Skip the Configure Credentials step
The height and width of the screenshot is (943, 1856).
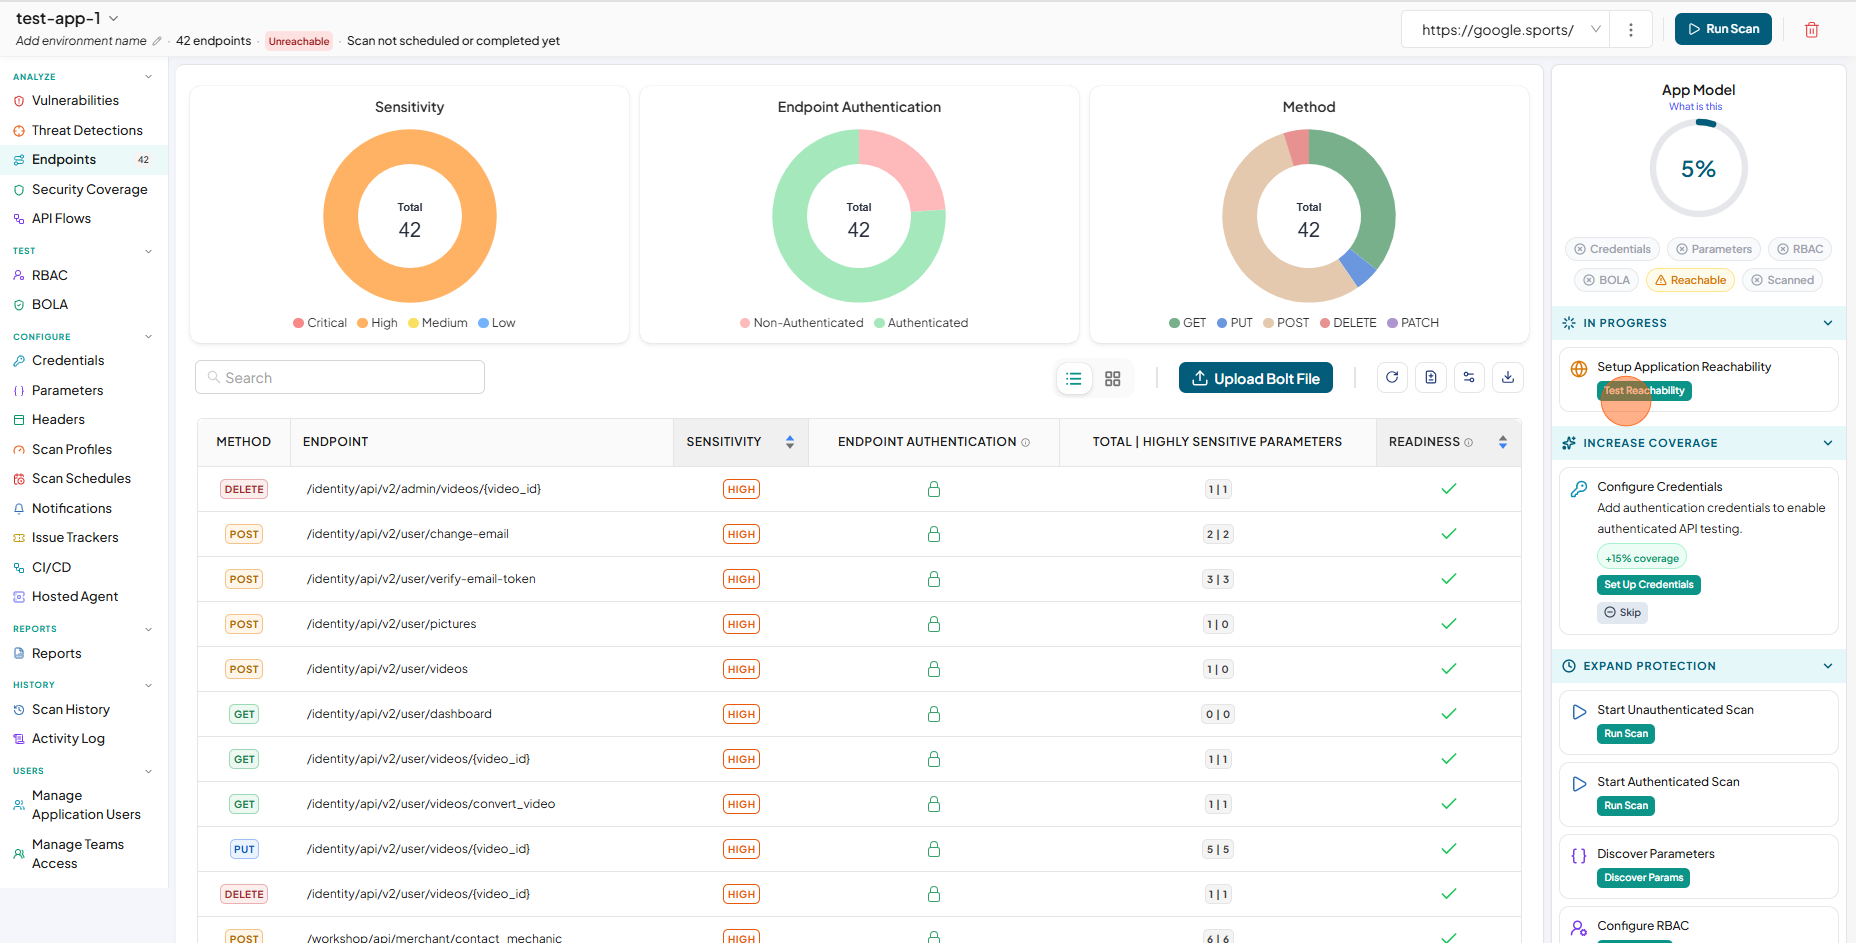click(x=1622, y=612)
